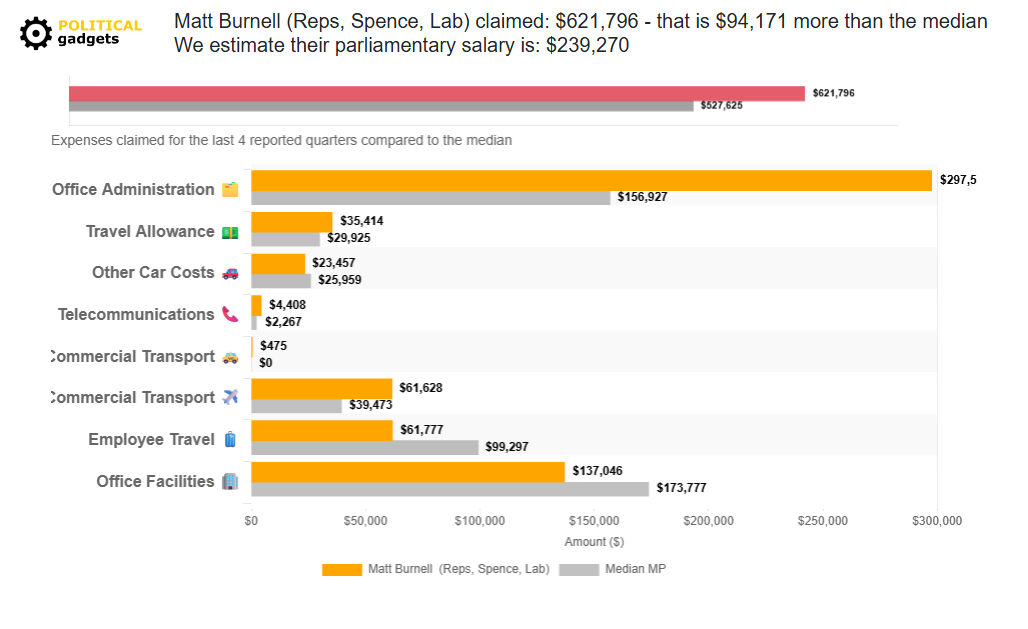The width and height of the screenshot is (1028, 629).
Task: Click the grey $527,625 median total bar
Action: (381, 106)
